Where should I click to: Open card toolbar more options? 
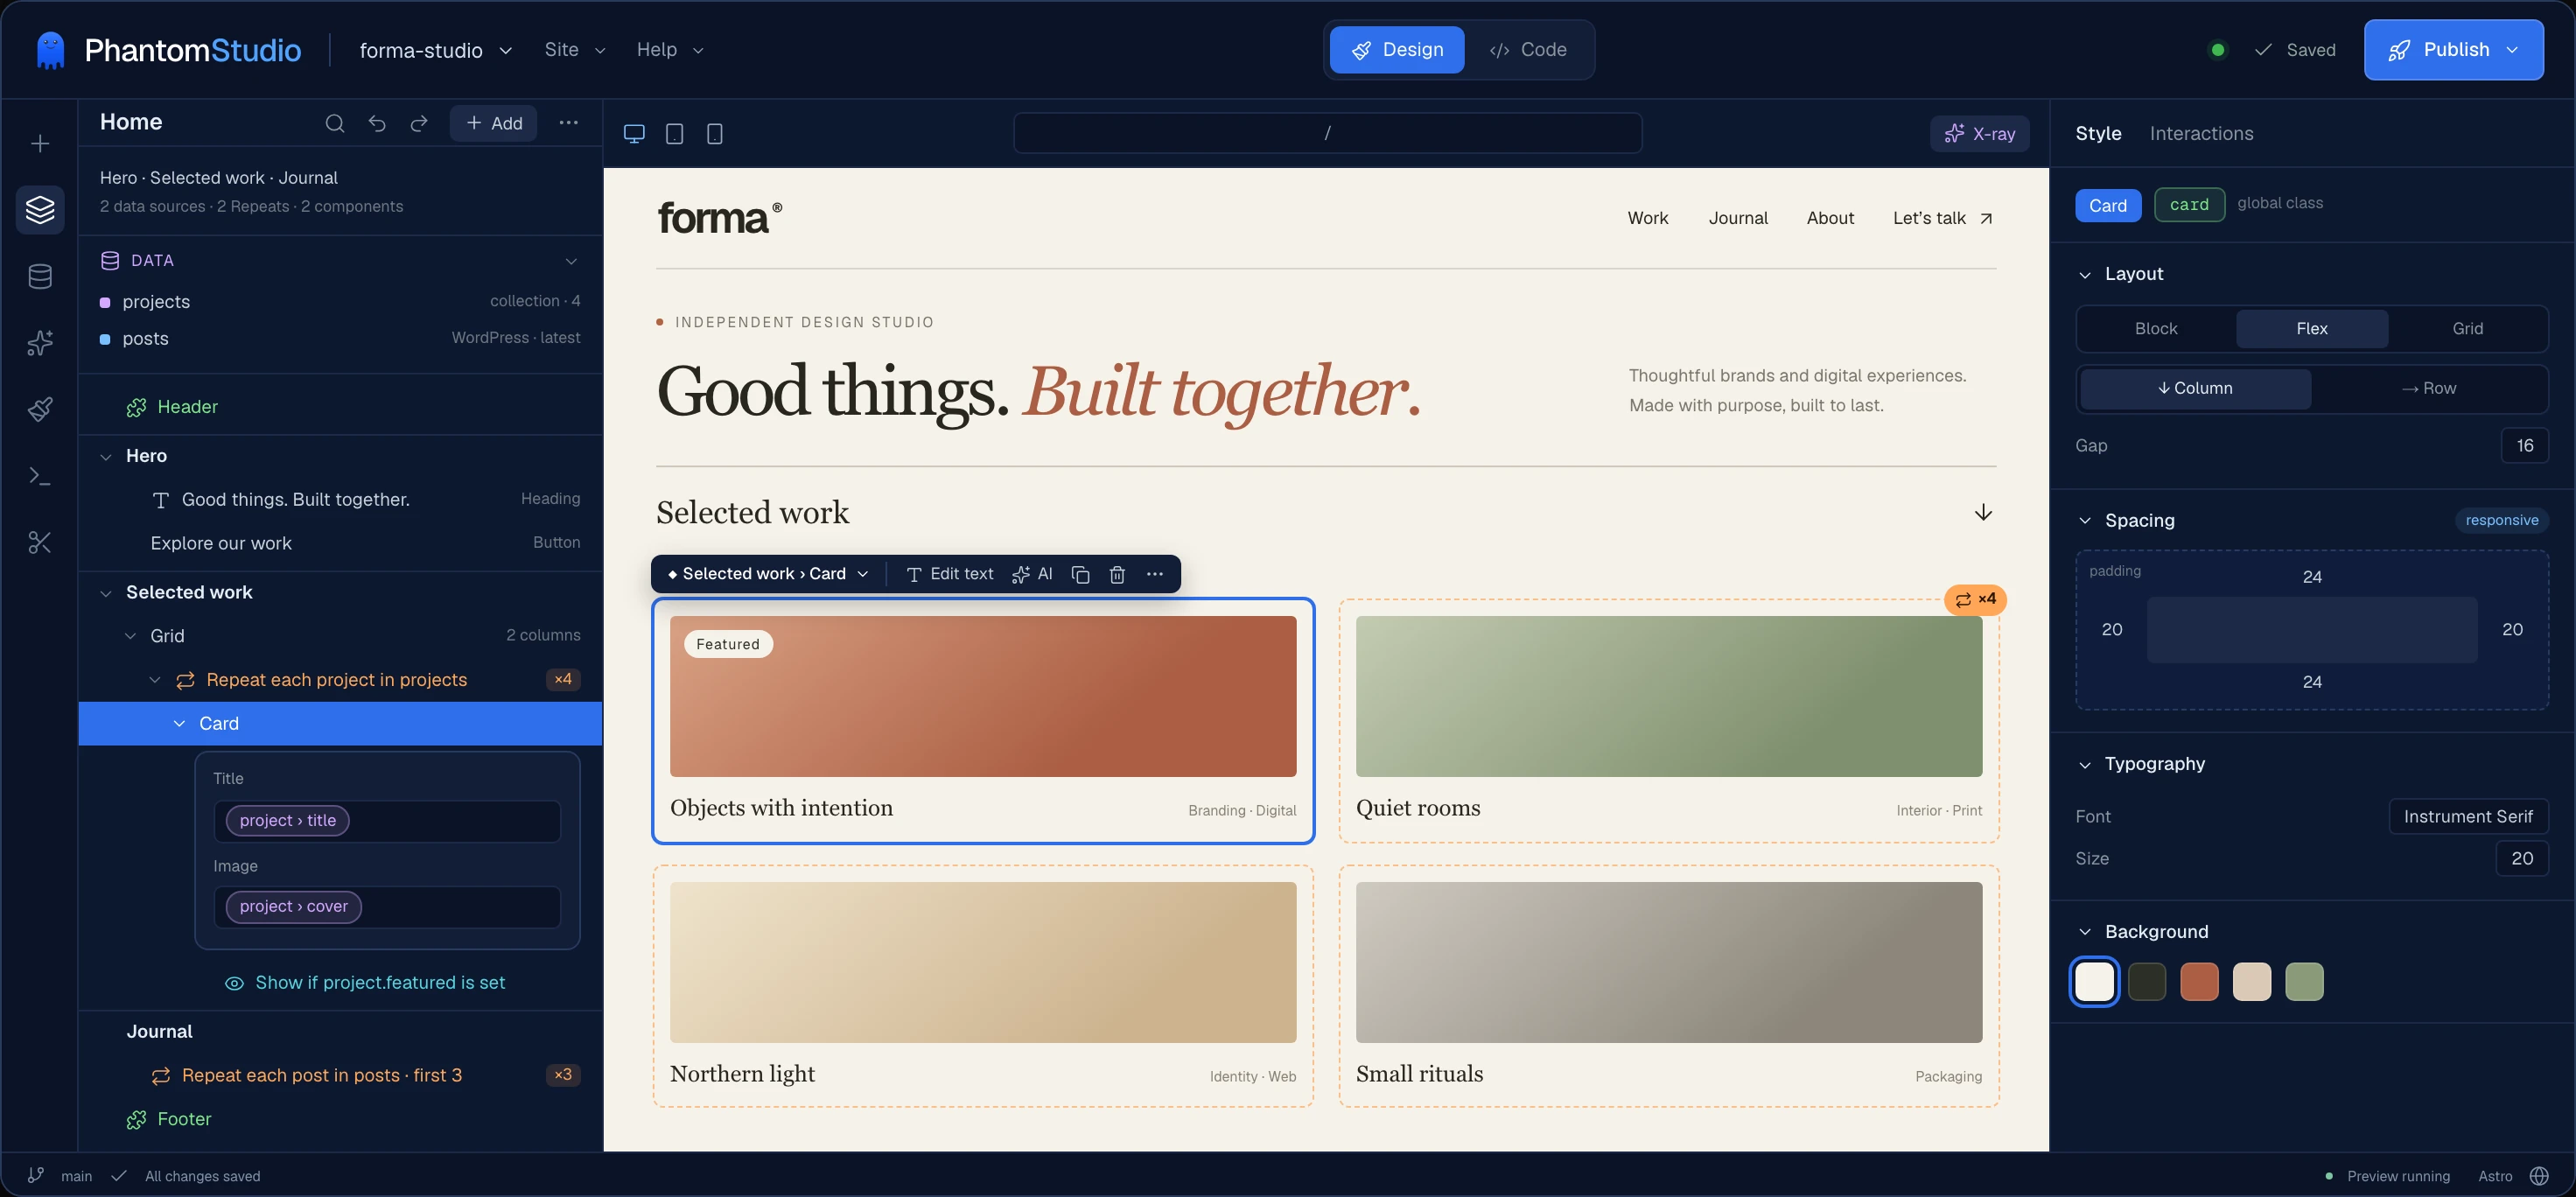point(1154,574)
